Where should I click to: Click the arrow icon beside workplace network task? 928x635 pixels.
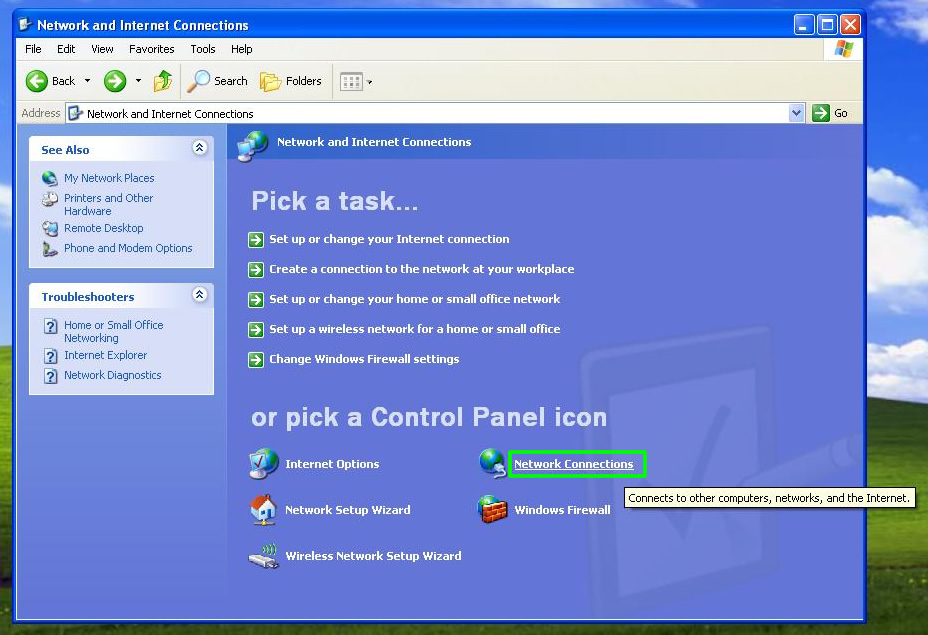(256, 270)
